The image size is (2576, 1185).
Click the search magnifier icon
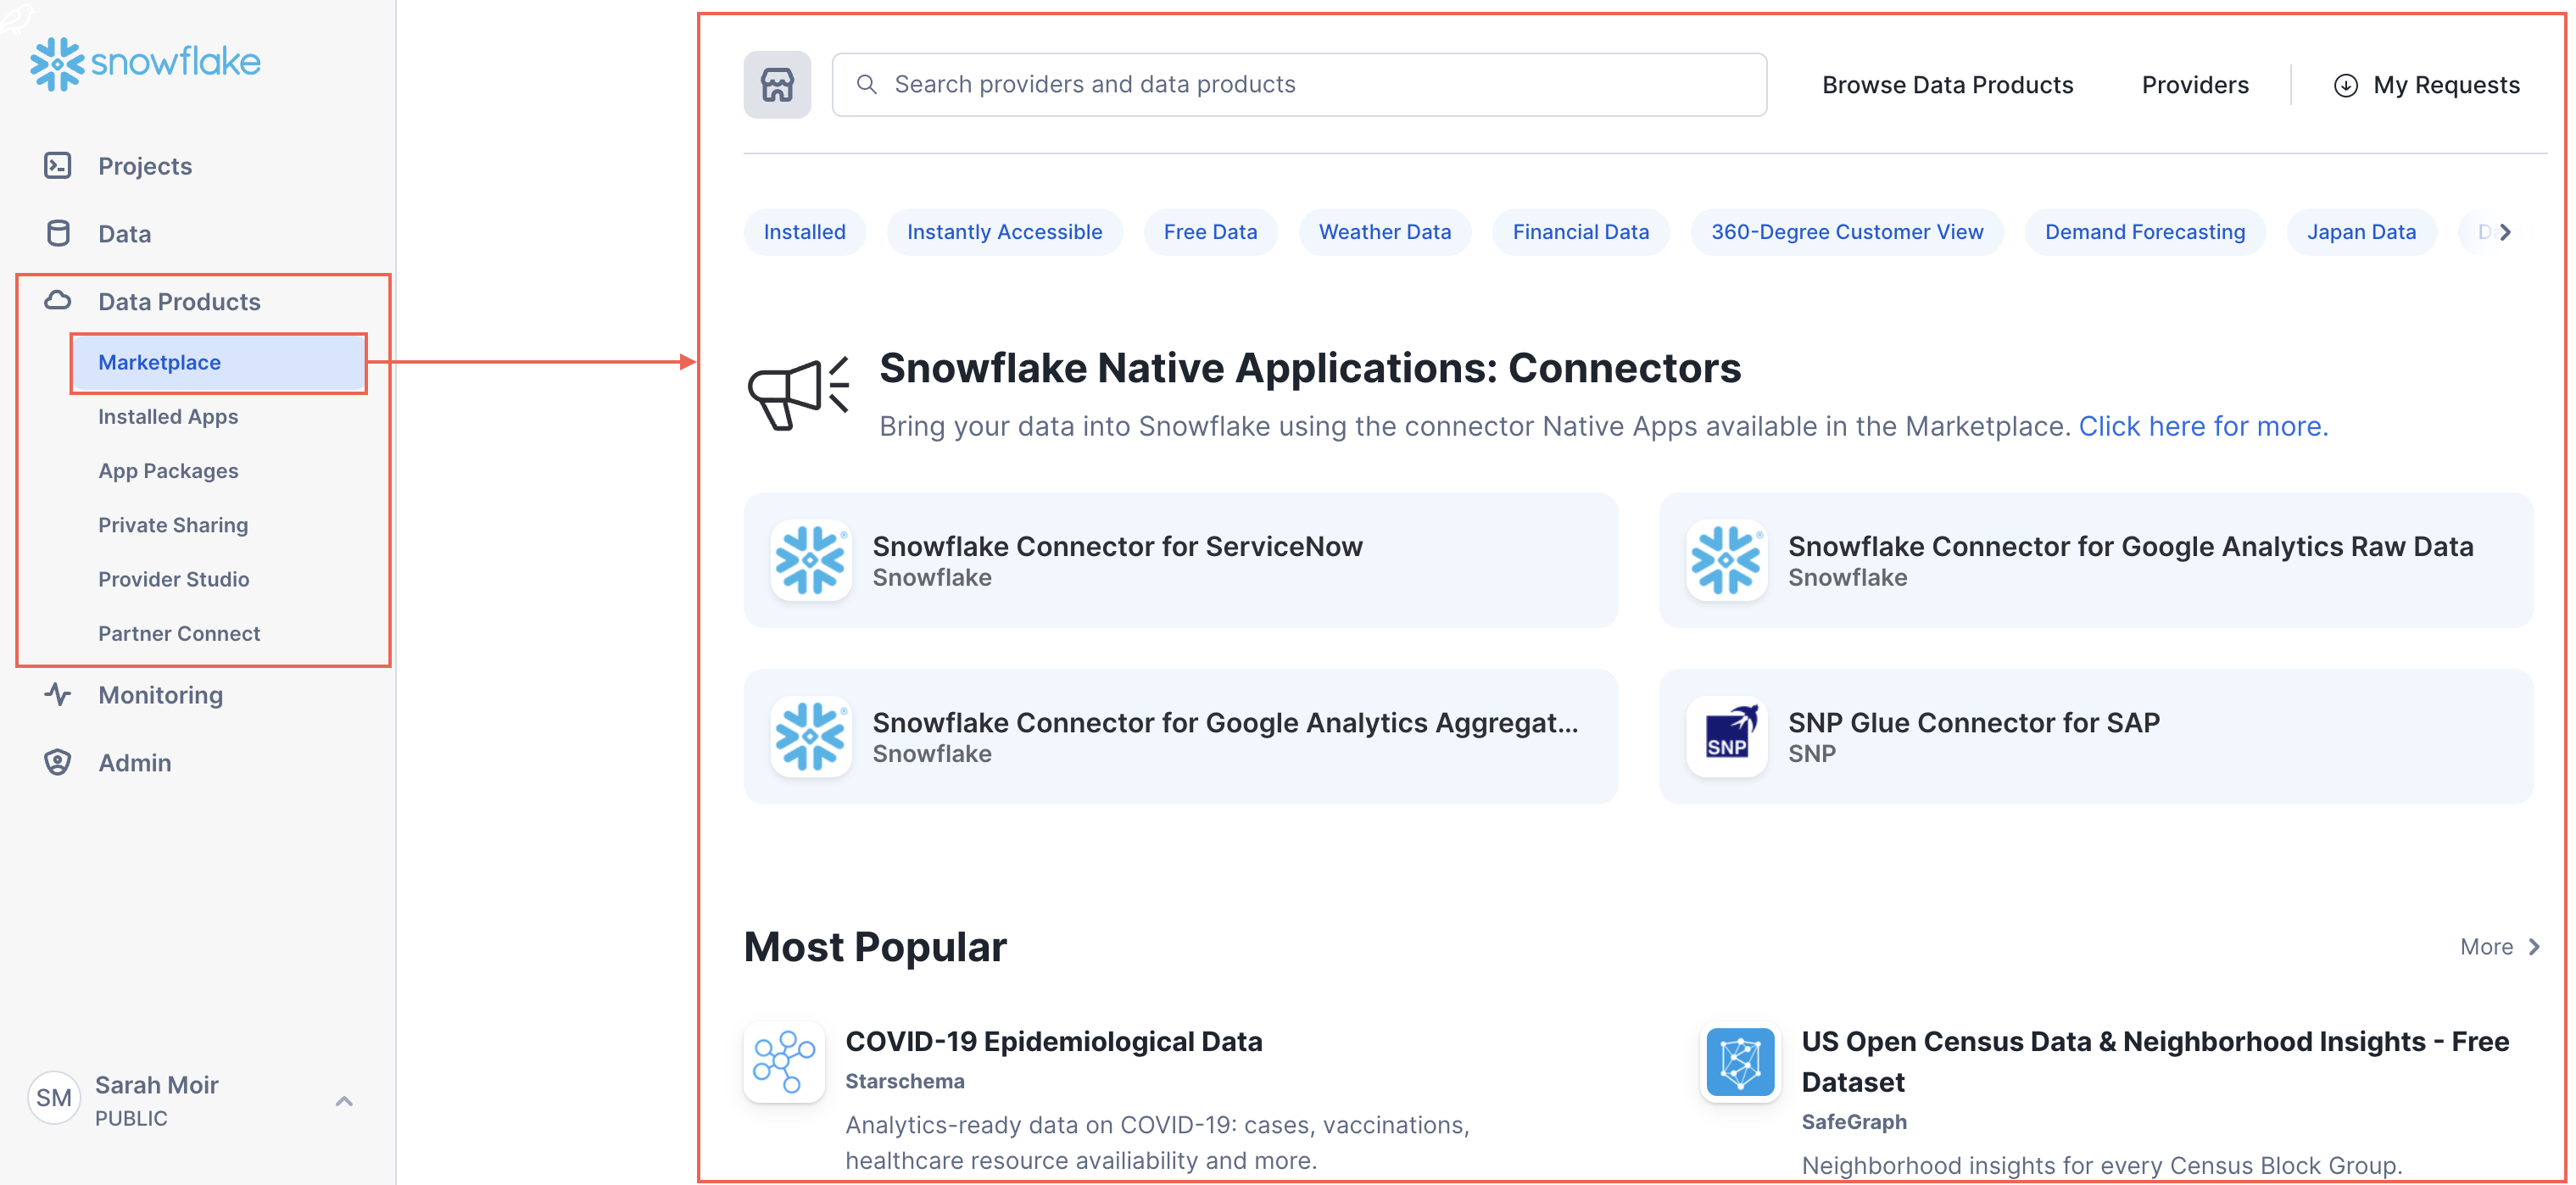coord(867,84)
